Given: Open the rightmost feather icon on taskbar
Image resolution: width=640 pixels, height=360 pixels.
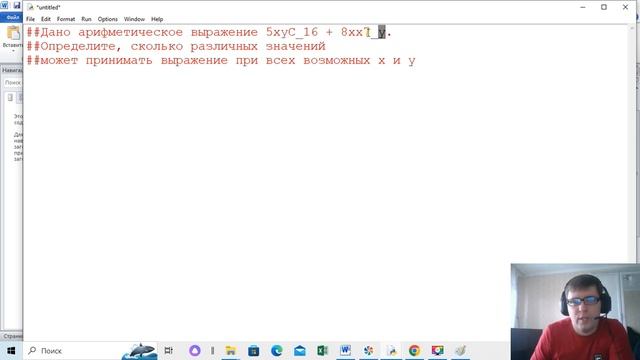Looking at the screenshot, I should point(460,351).
